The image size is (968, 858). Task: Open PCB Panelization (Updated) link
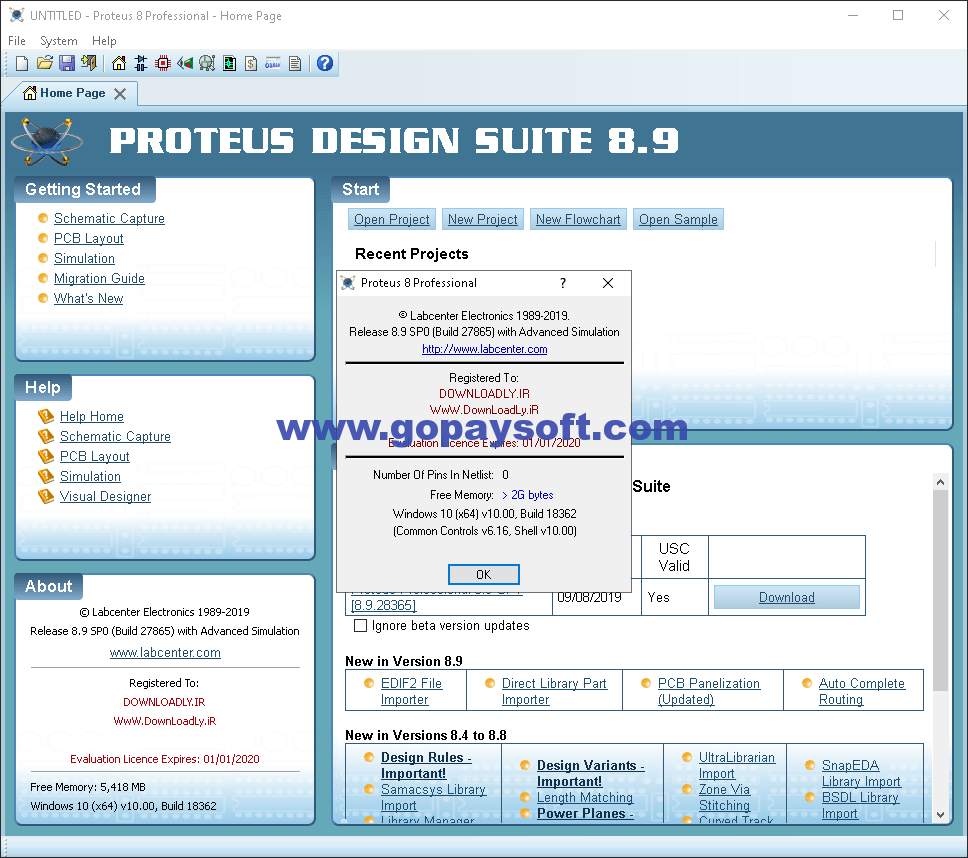(709, 691)
